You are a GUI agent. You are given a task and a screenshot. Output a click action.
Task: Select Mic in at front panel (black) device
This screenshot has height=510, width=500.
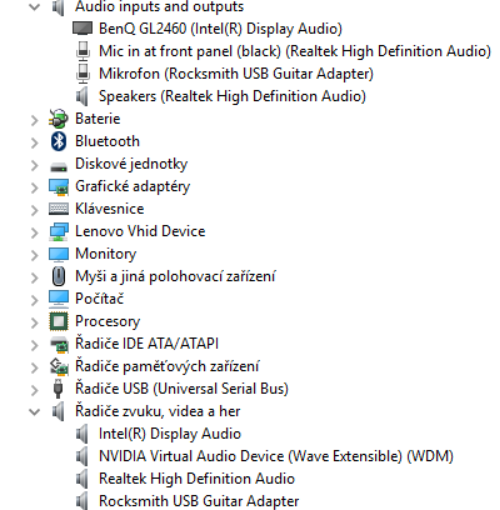tap(295, 51)
